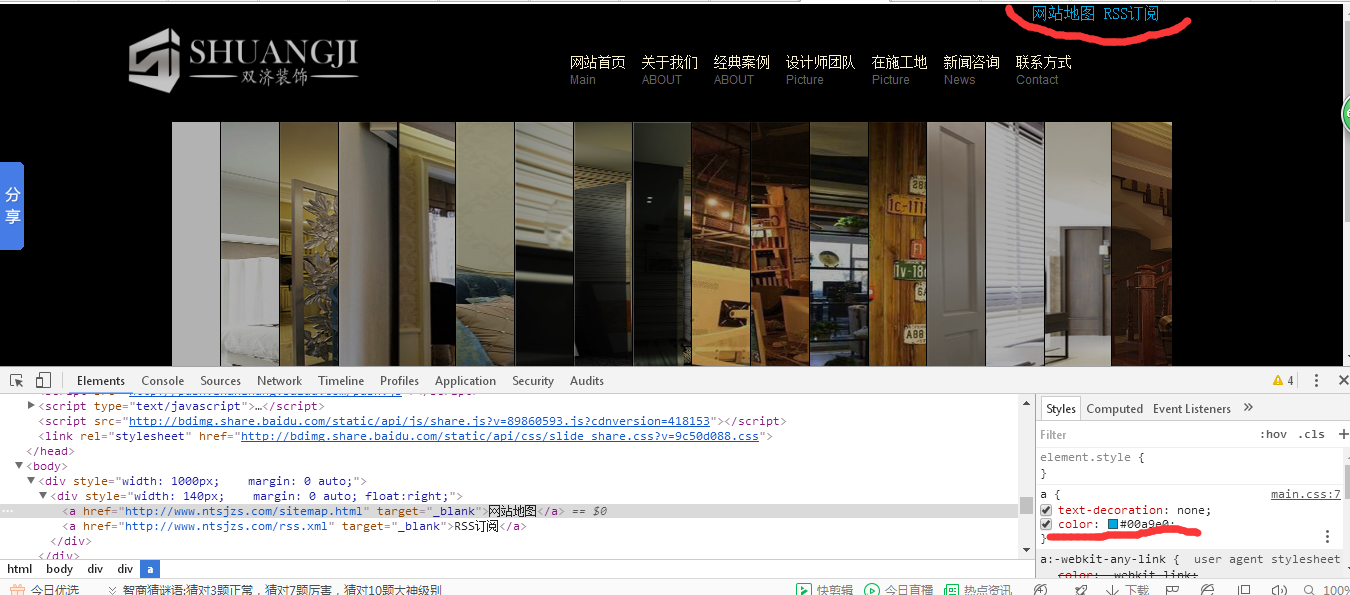Open DevTools three-dot customize menu
Viewport: 1350px width, 595px height.
(x=1317, y=381)
